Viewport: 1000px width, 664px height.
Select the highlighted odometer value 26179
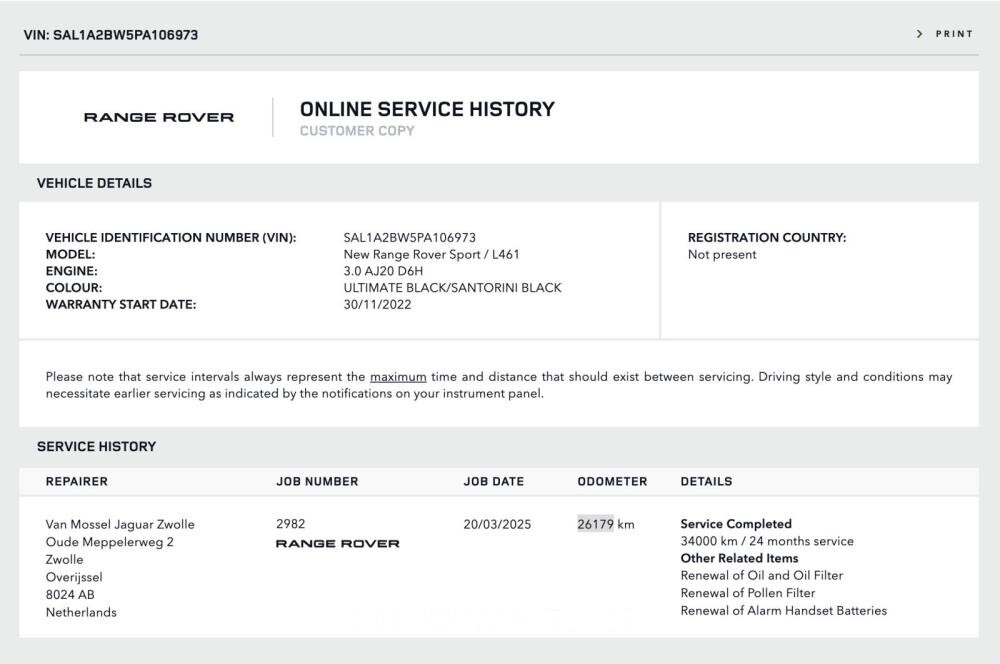pyautogui.click(x=595, y=524)
